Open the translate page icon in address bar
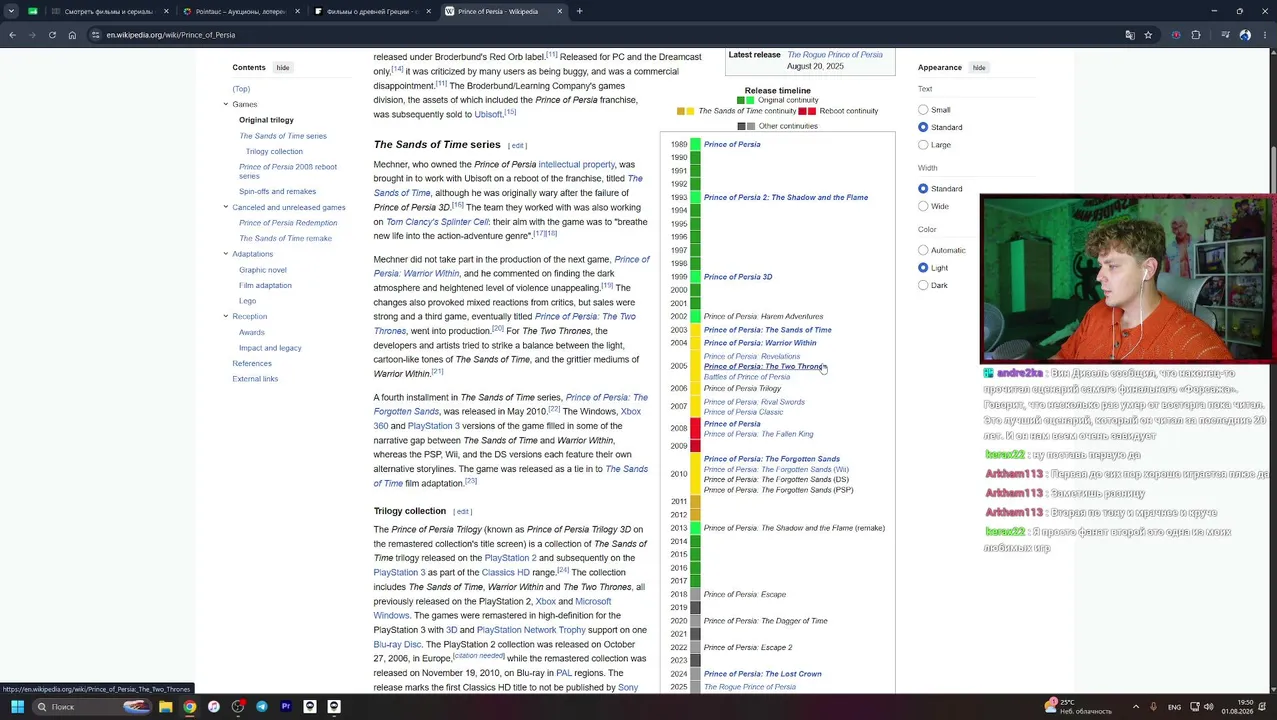 (x=1130, y=35)
